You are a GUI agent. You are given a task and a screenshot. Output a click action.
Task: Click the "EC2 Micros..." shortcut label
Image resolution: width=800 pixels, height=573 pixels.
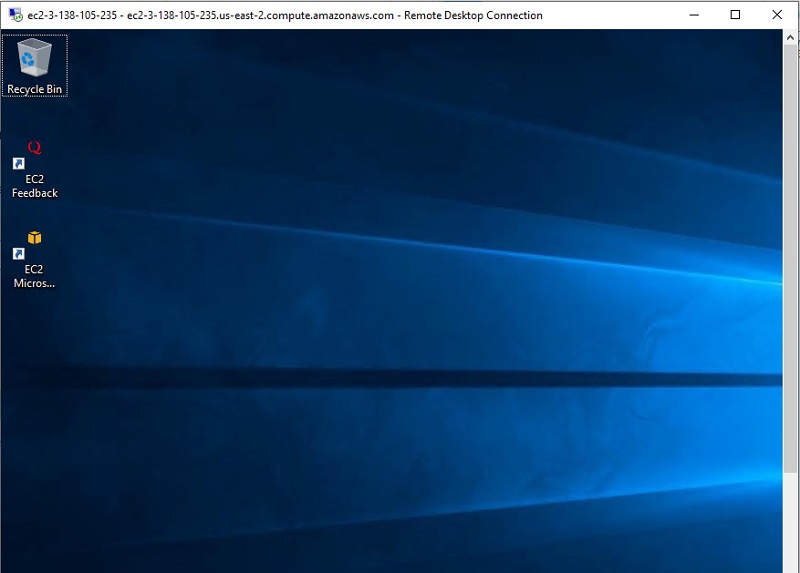35,276
